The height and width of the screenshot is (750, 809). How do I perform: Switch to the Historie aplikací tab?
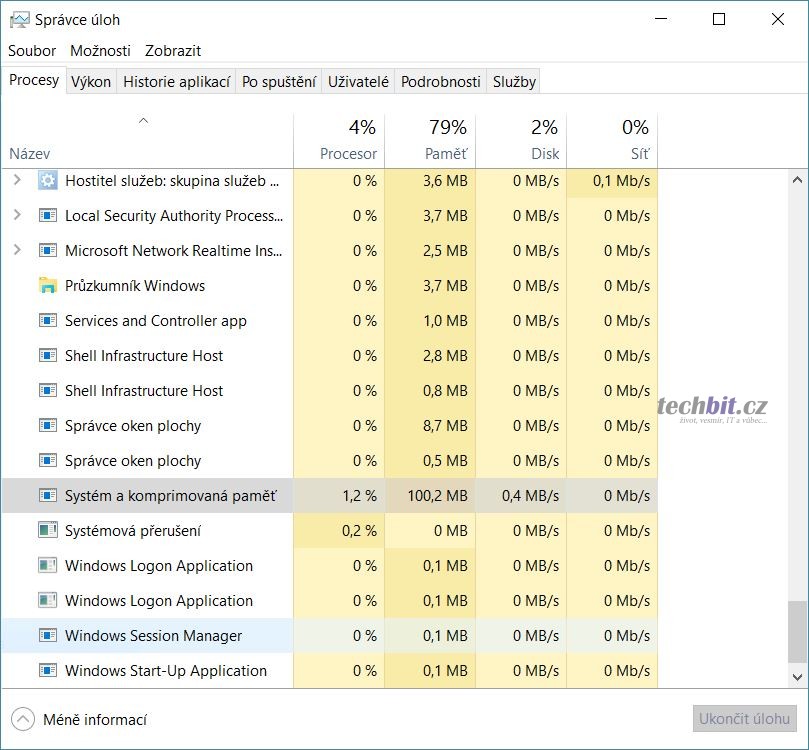[176, 81]
